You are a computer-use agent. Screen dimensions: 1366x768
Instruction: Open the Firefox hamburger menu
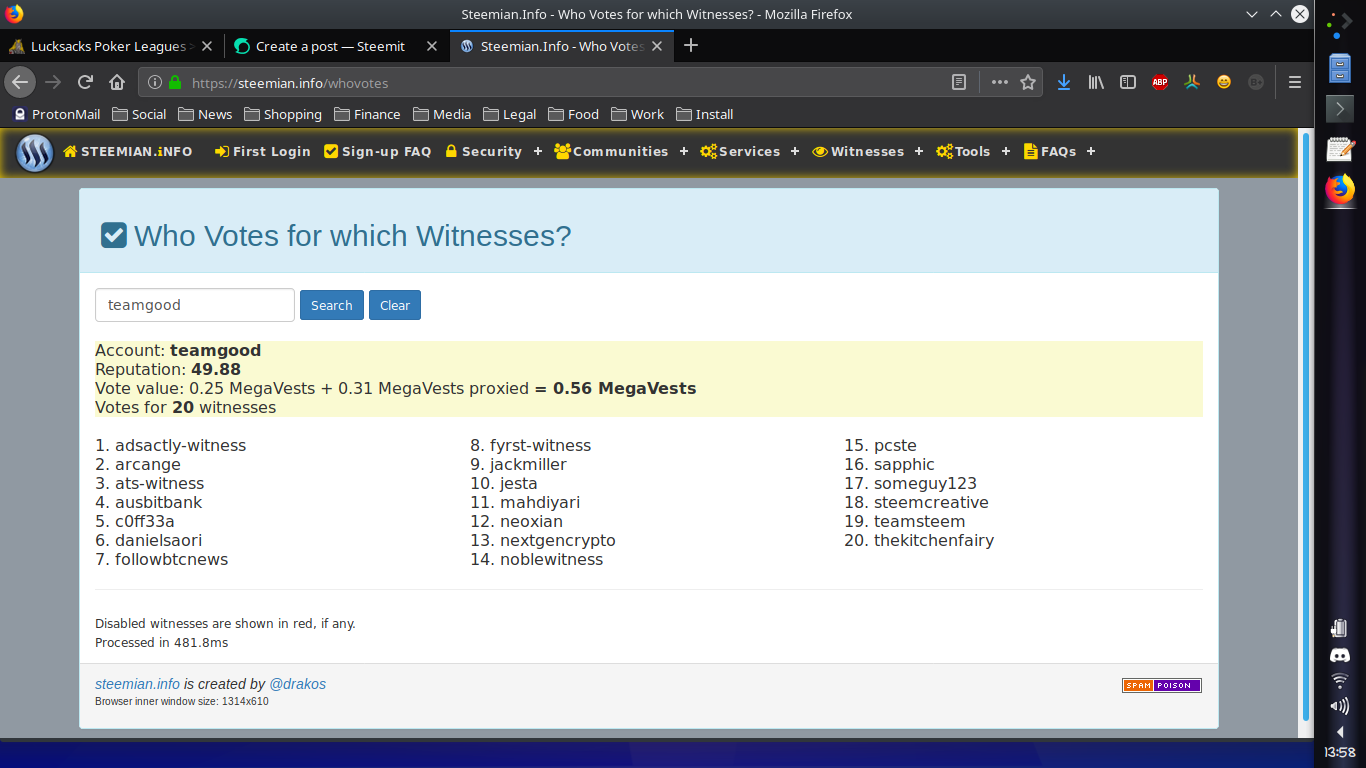tap(1295, 82)
